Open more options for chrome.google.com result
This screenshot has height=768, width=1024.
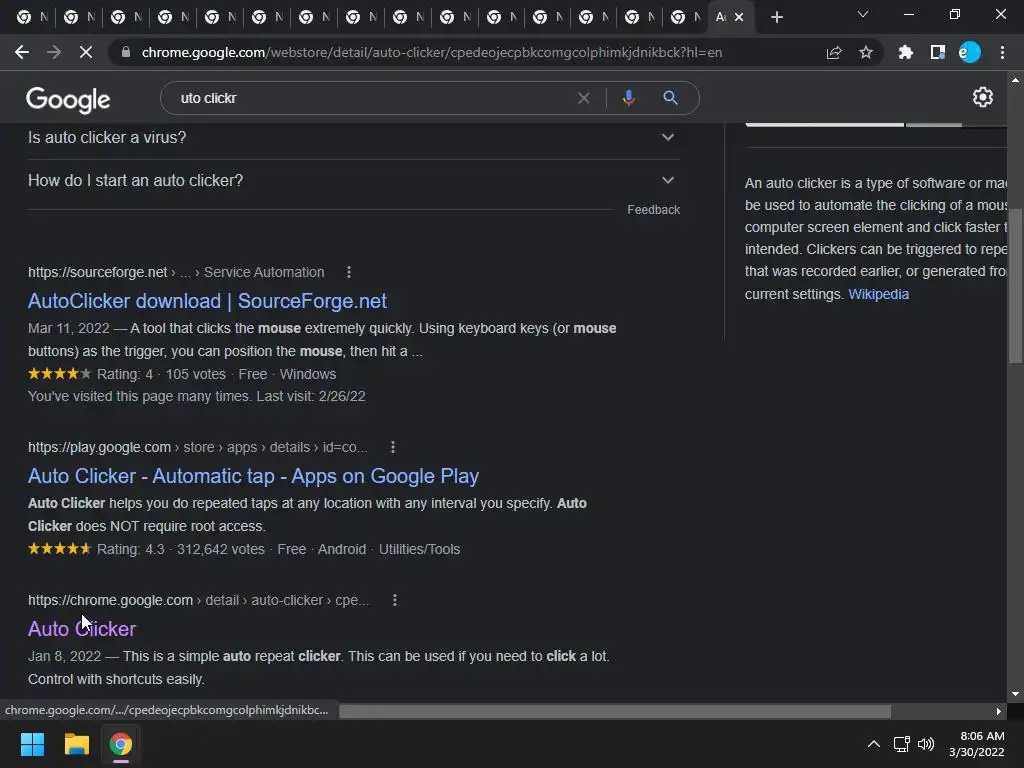coord(394,600)
